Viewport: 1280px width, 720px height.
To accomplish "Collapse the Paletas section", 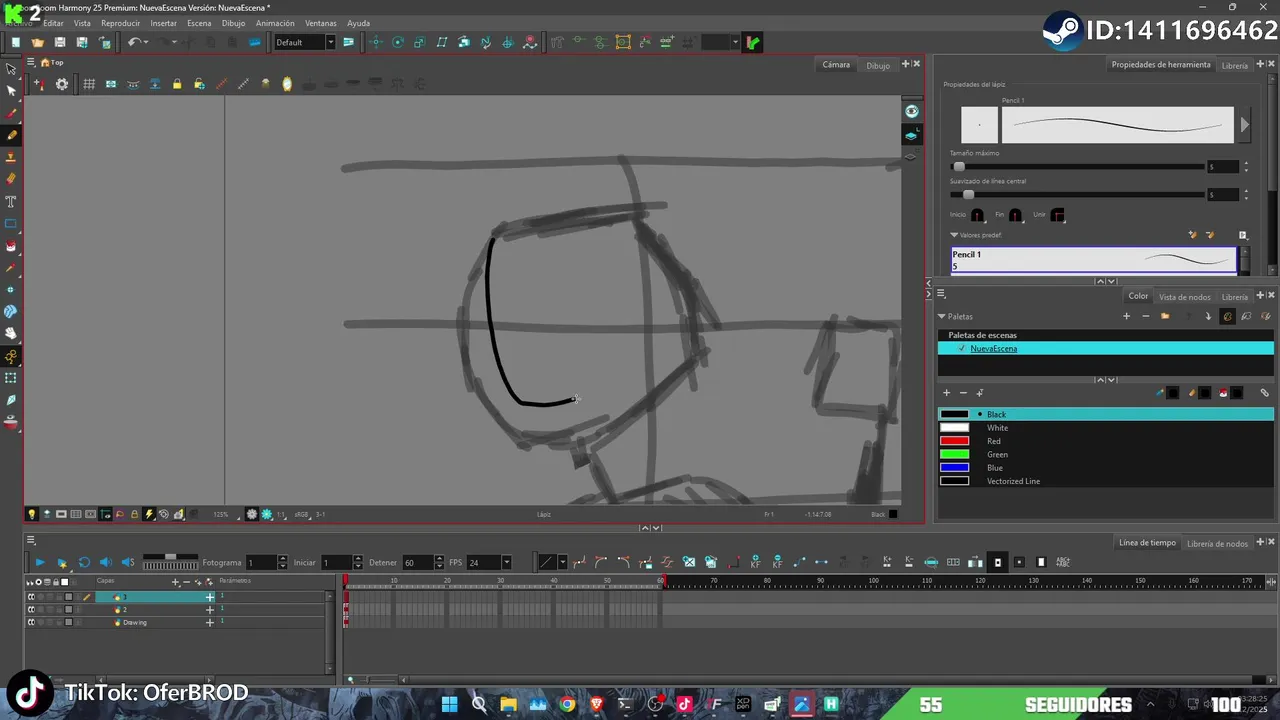I will [942, 316].
